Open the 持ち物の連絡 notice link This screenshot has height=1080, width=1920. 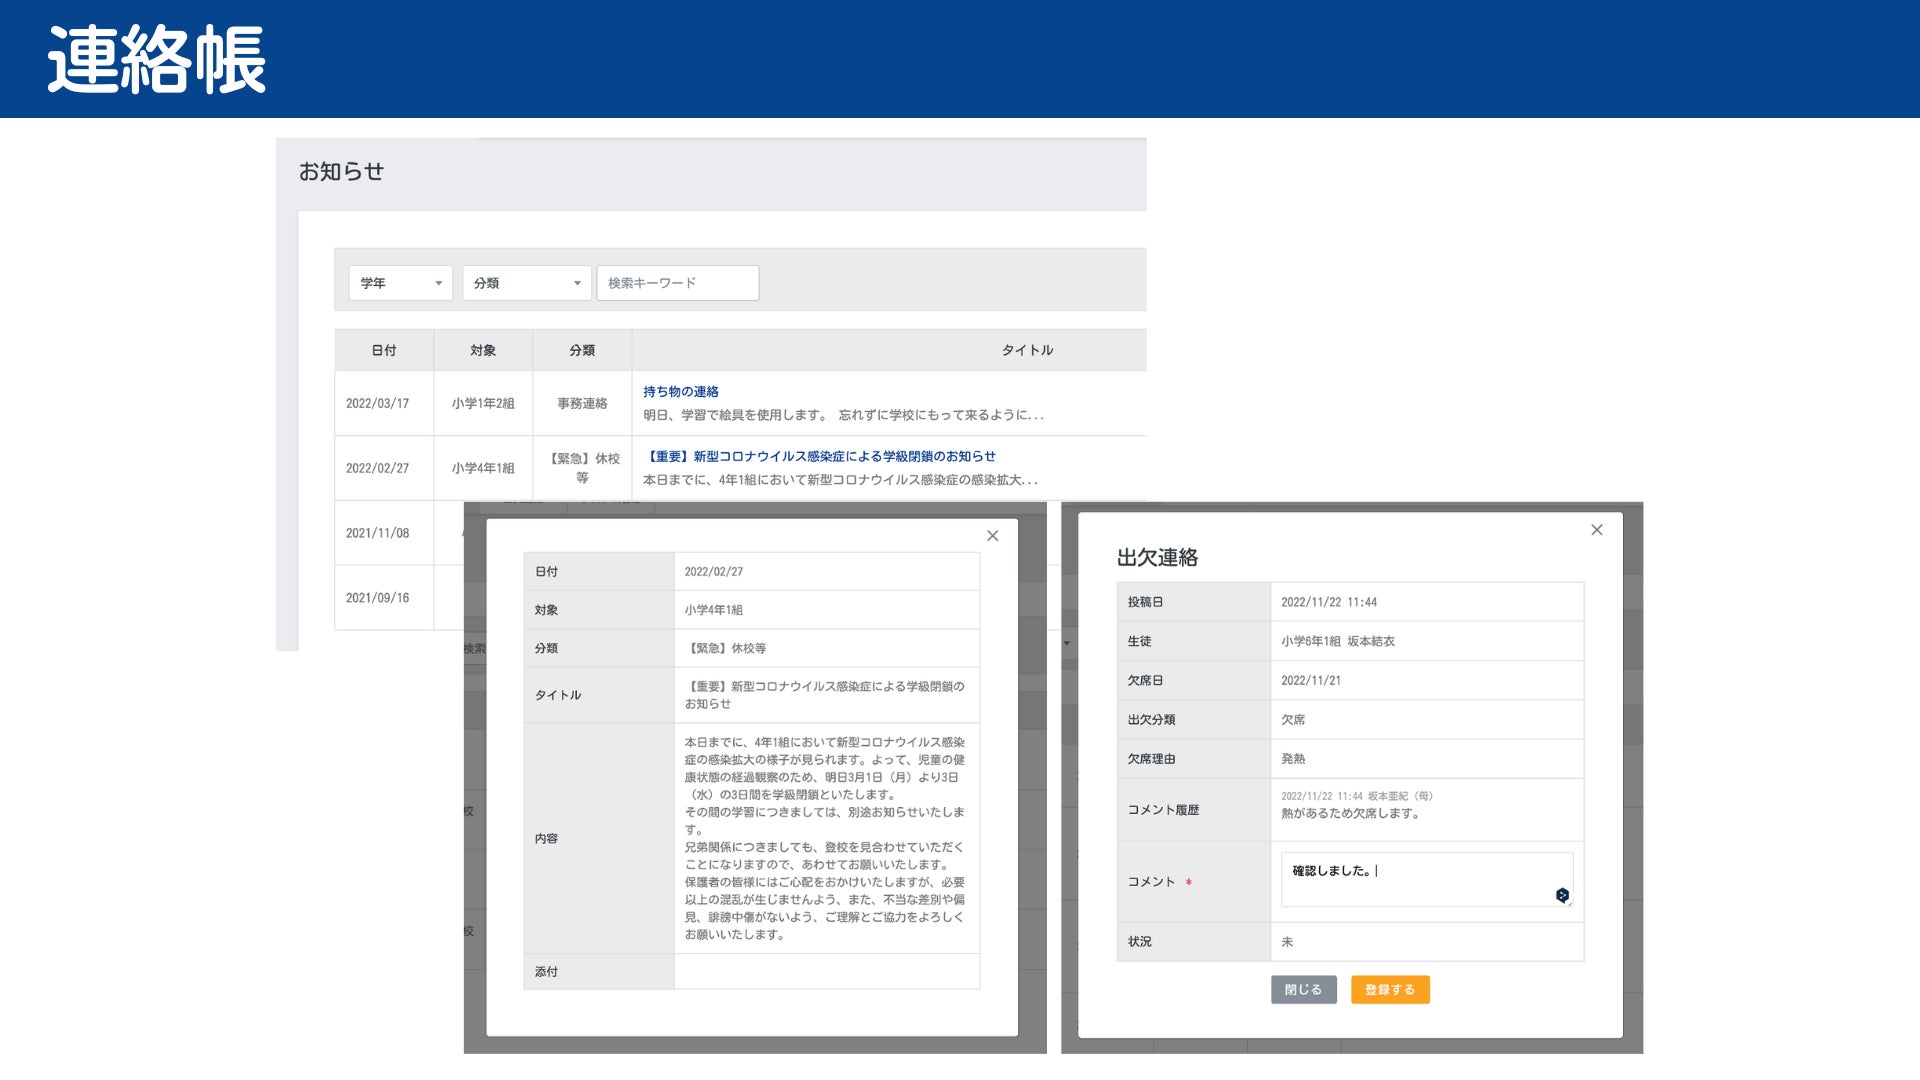[x=680, y=392]
